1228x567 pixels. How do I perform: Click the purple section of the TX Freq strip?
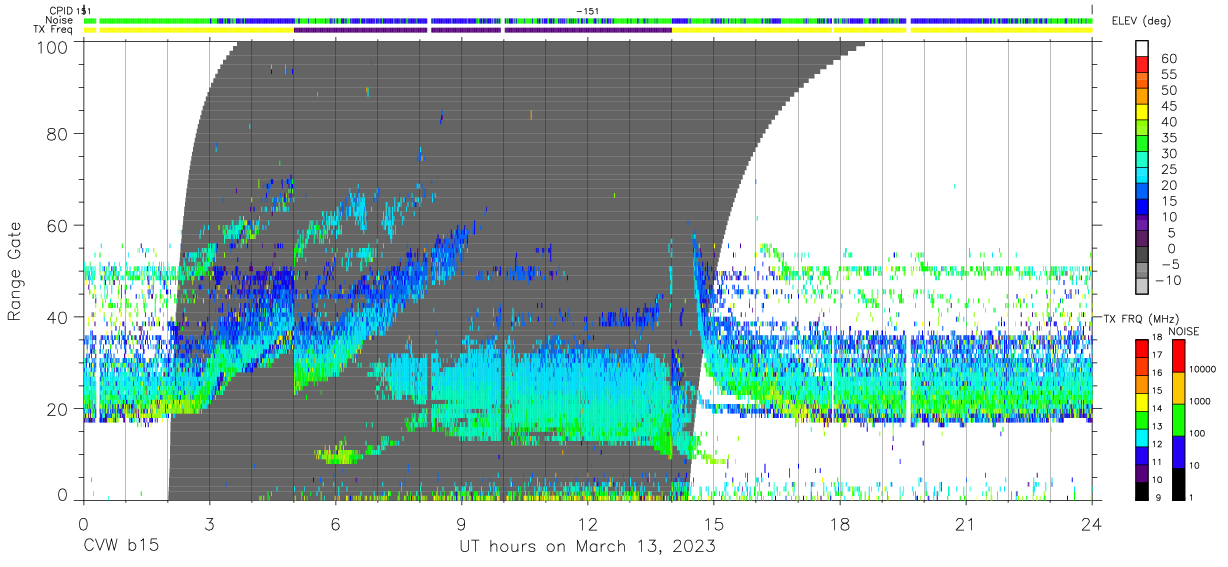pyautogui.click(x=483, y=30)
